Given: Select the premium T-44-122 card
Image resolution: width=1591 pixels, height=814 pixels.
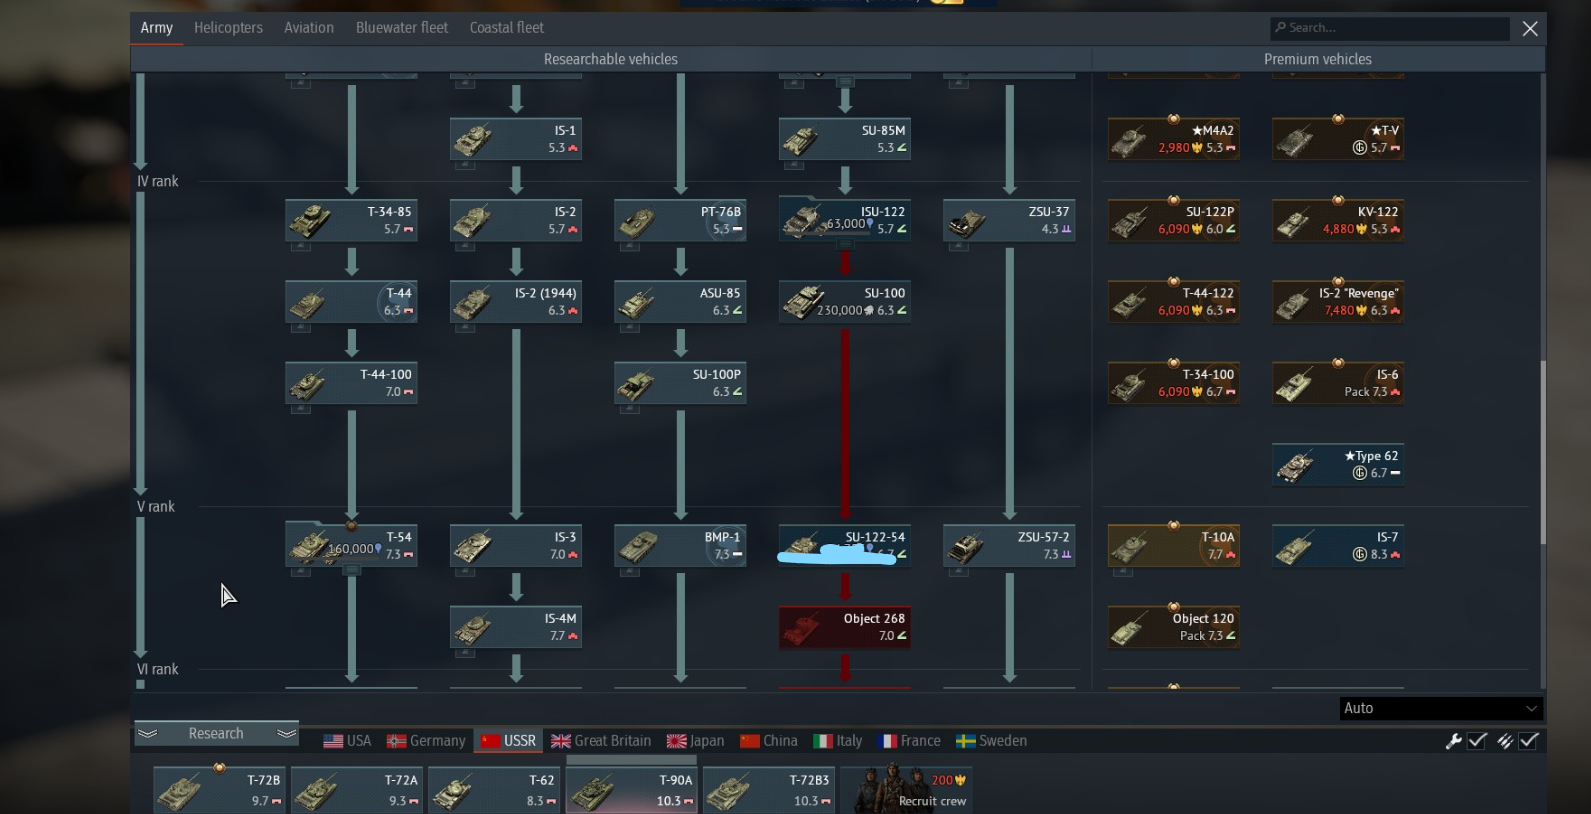Looking at the screenshot, I should click(x=1174, y=302).
